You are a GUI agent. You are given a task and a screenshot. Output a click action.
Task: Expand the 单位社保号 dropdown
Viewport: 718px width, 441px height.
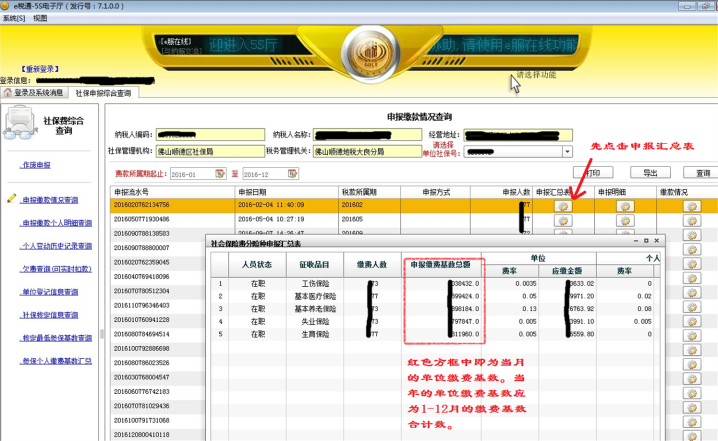(x=567, y=152)
